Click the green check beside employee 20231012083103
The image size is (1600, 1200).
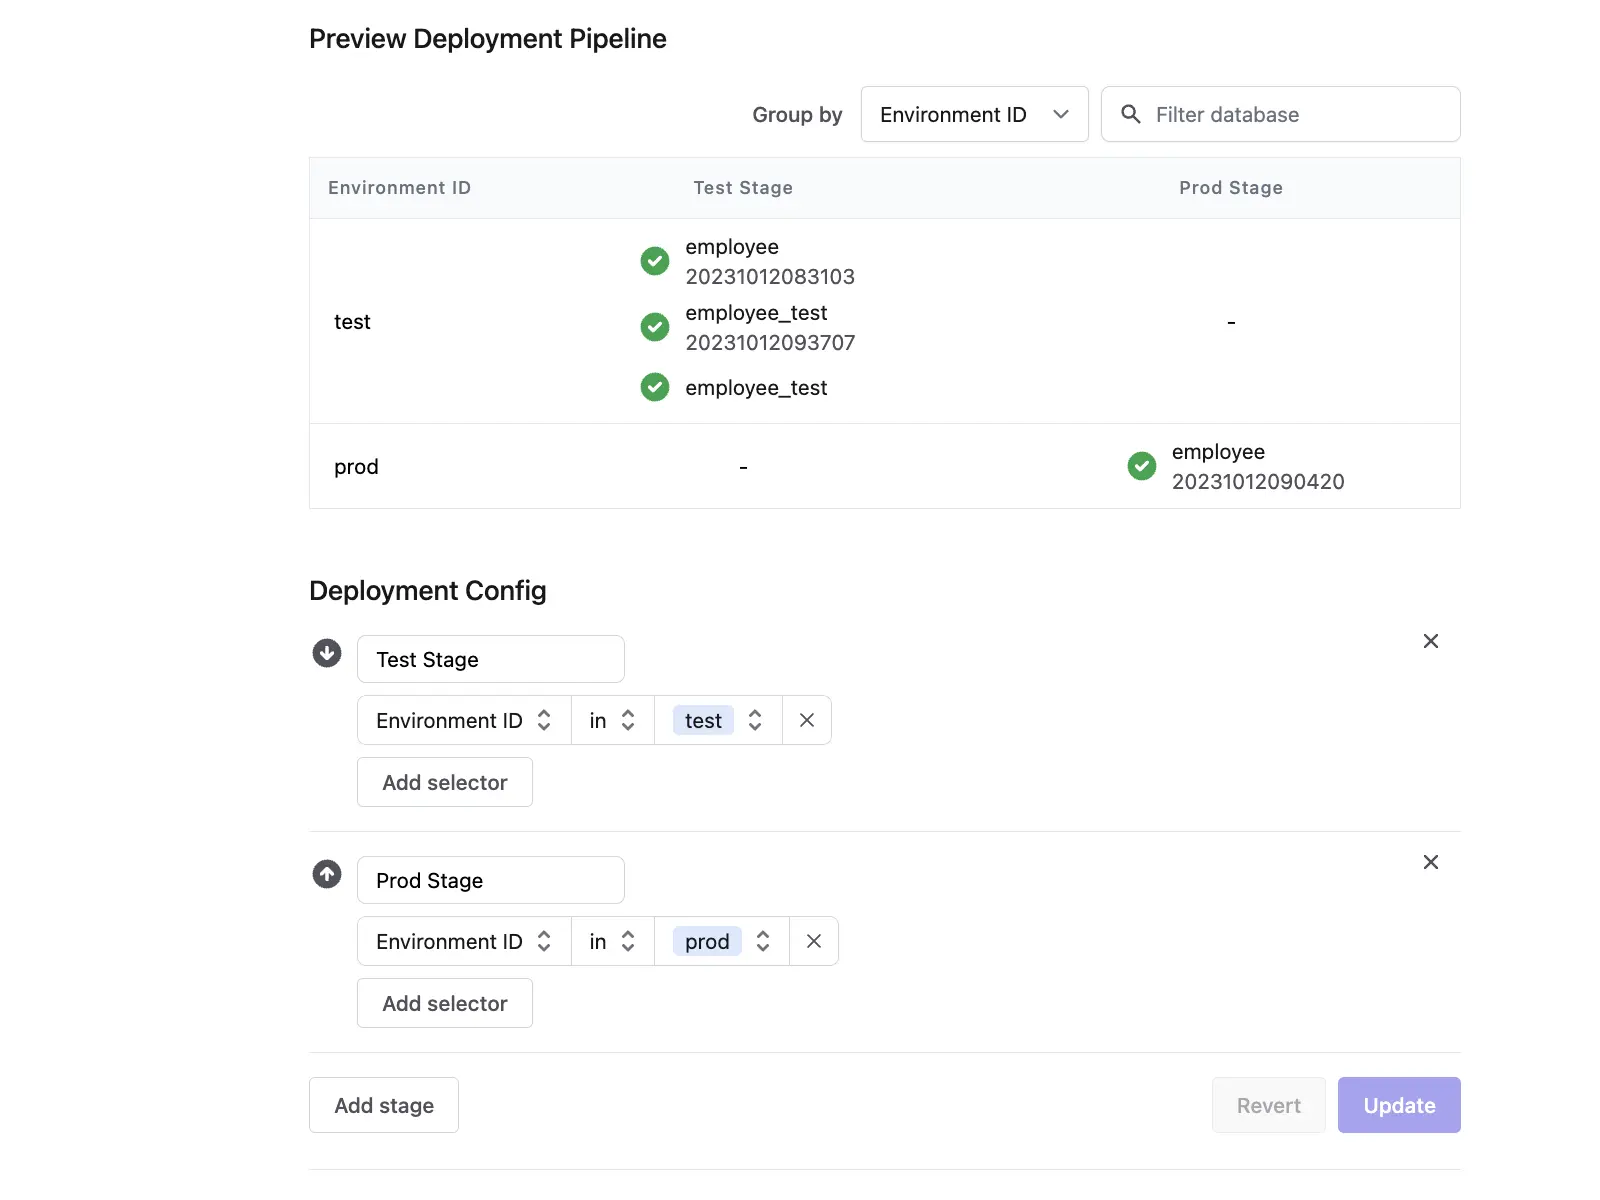click(x=654, y=261)
